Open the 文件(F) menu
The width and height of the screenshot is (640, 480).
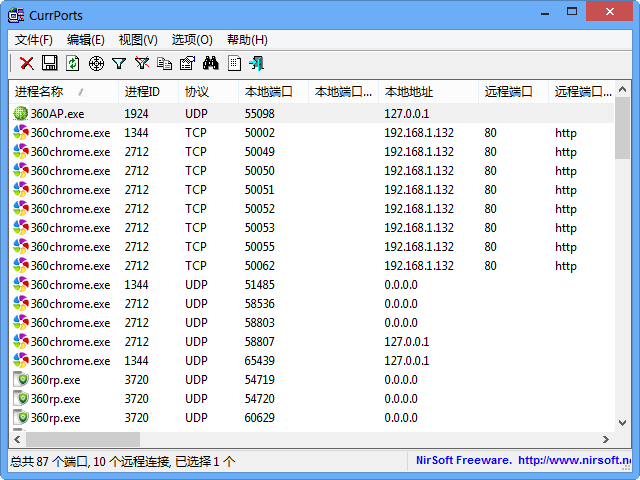click(34, 40)
